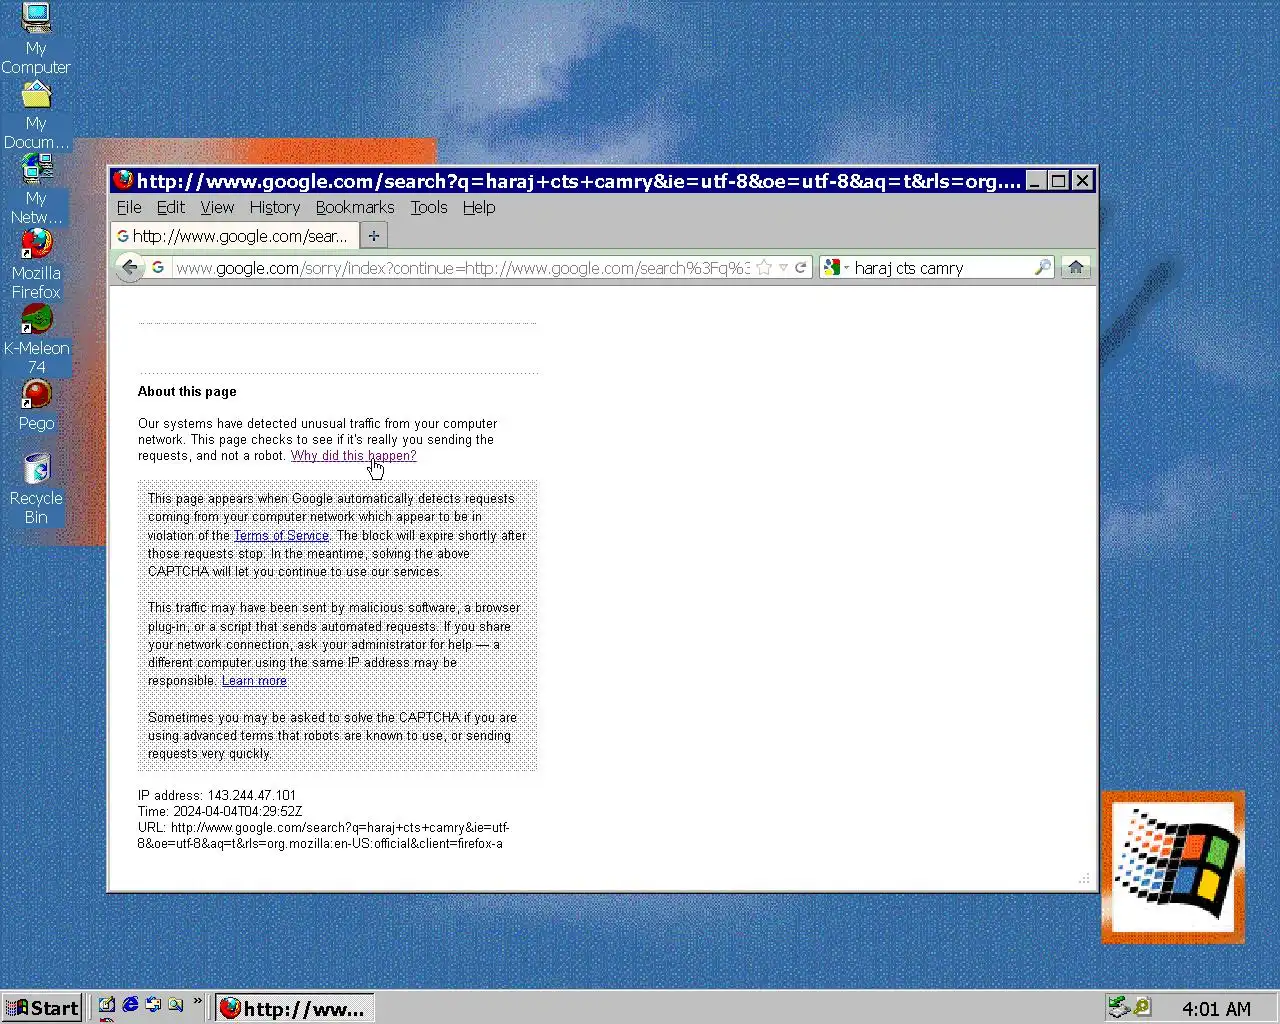Open the History menu
This screenshot has width=1280, height=1024.
click(275, 207)
